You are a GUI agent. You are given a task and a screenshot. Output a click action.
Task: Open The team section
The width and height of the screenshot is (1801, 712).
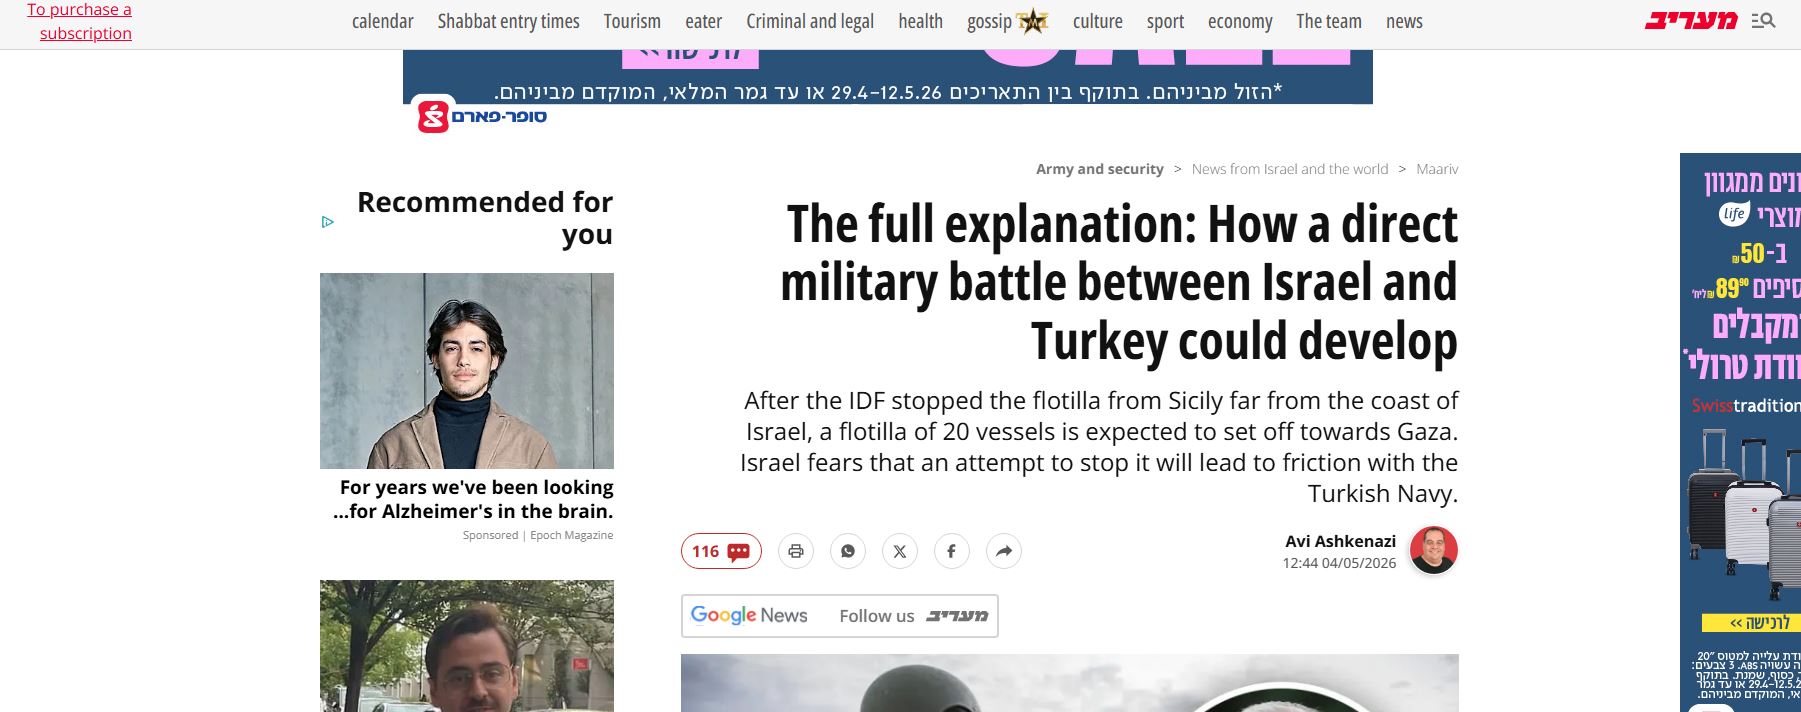[x=1329, y=21]
